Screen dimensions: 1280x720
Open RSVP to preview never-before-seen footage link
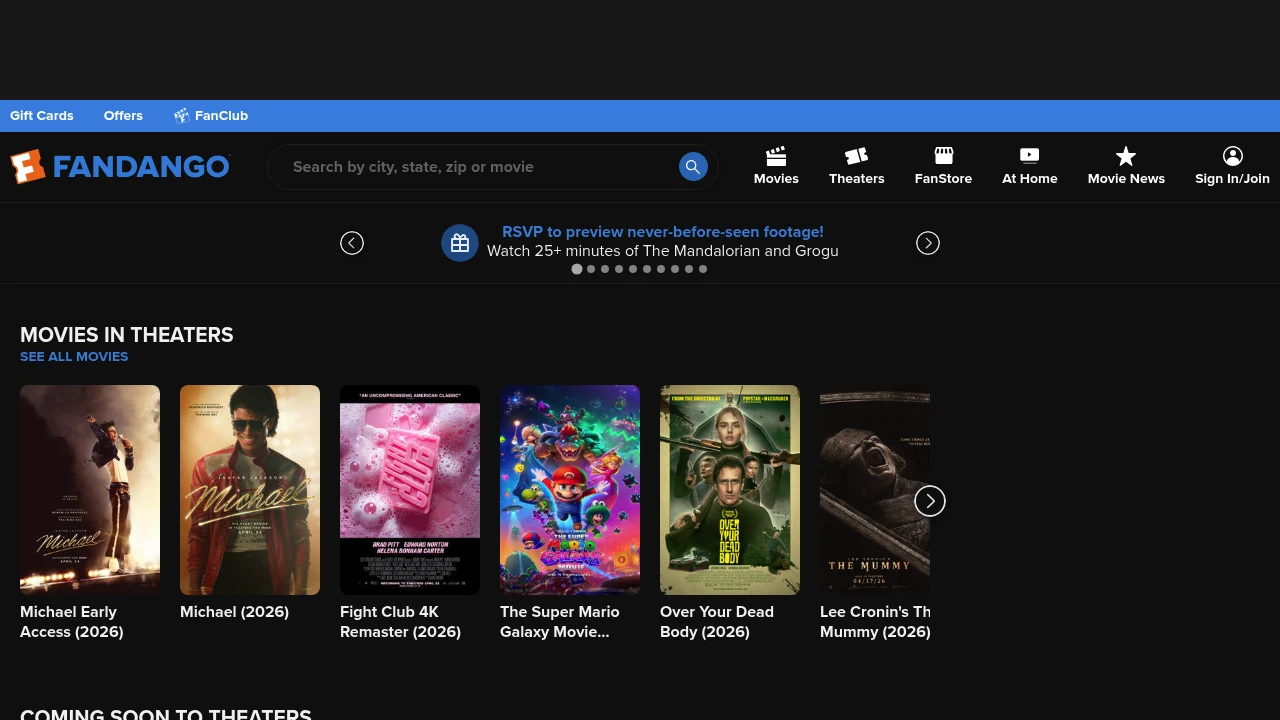pyautogui.click(x=663, y=232)
